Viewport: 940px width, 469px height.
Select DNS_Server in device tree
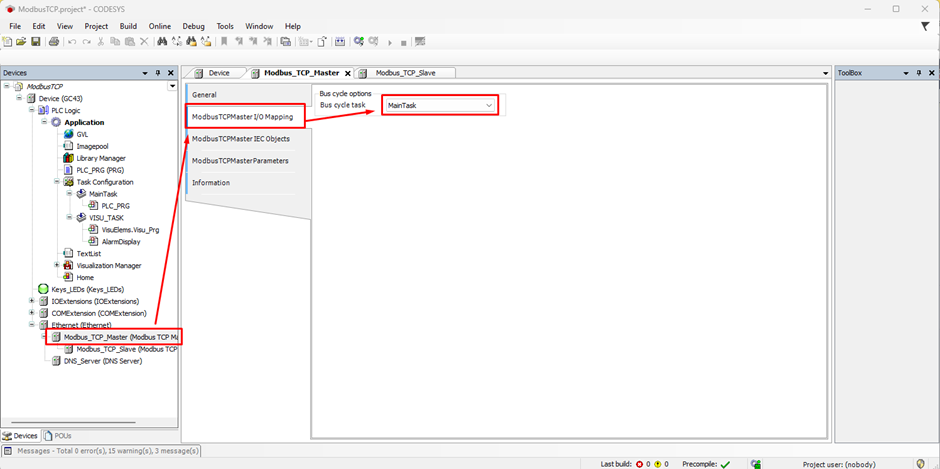pos(103,360)
